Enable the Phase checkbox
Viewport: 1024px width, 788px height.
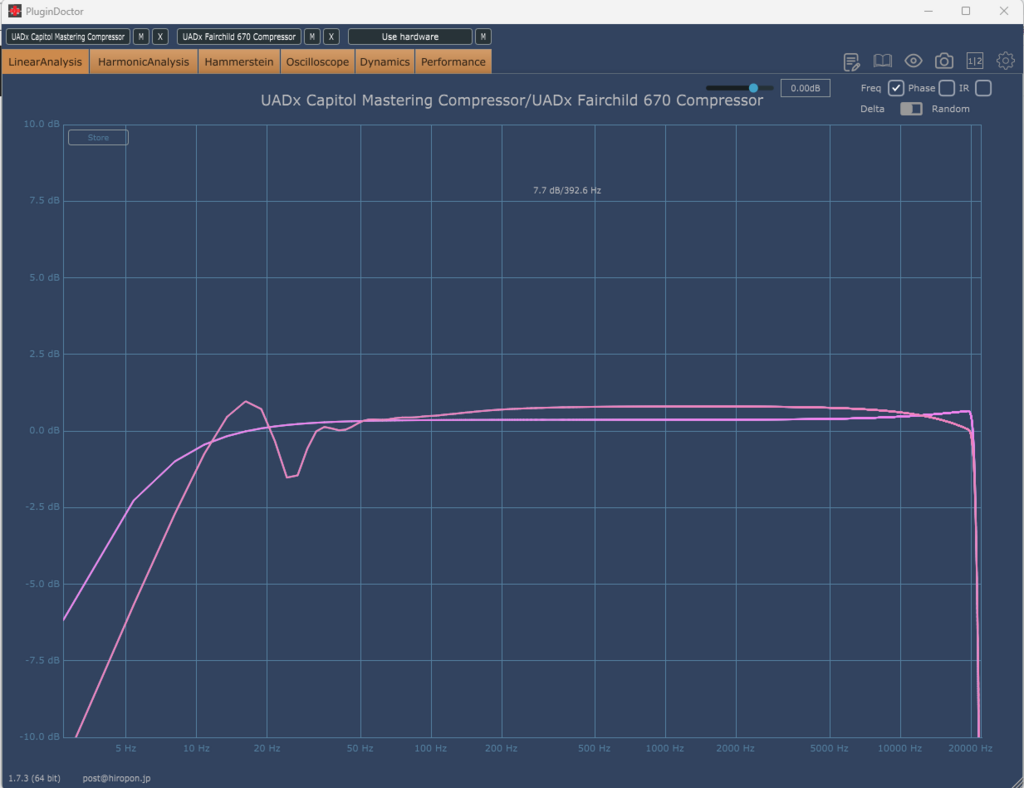pyautogui.click(x=947, y=88)
